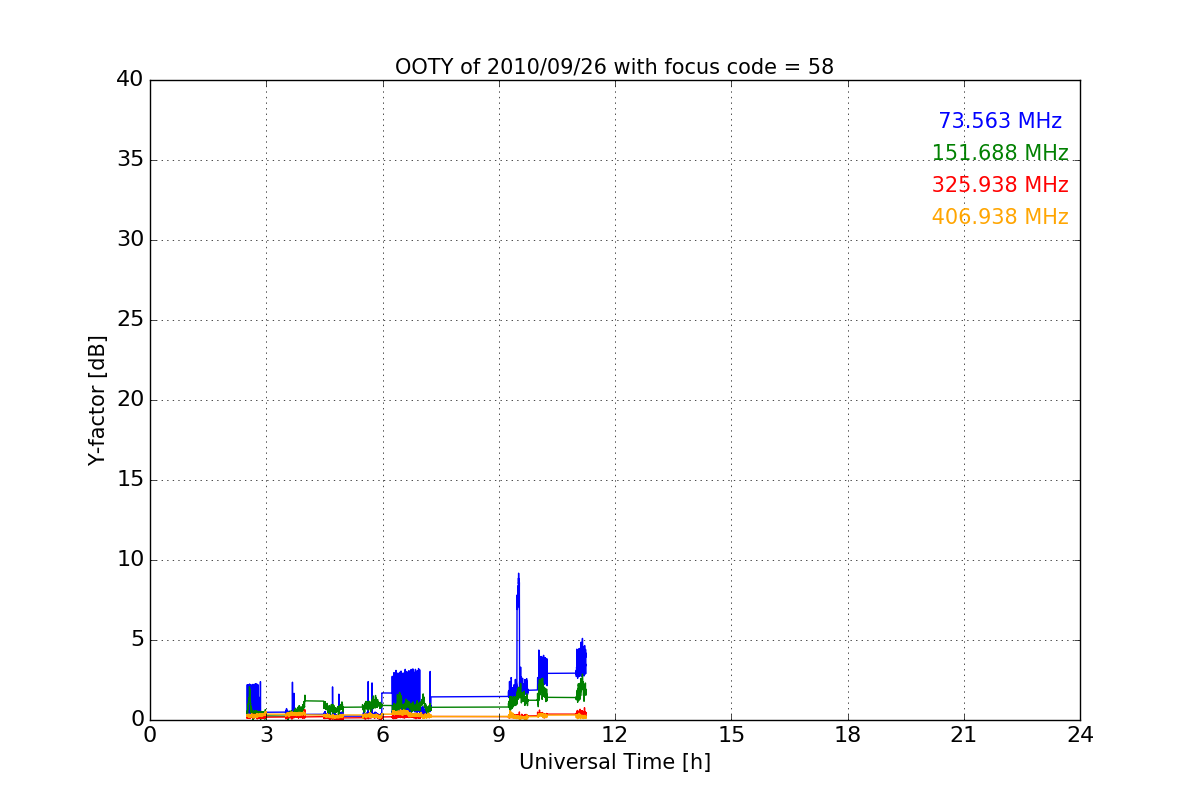Click x-axis tick label 6
This screenshot has width=1200, height=800.
tap(382, 734)
